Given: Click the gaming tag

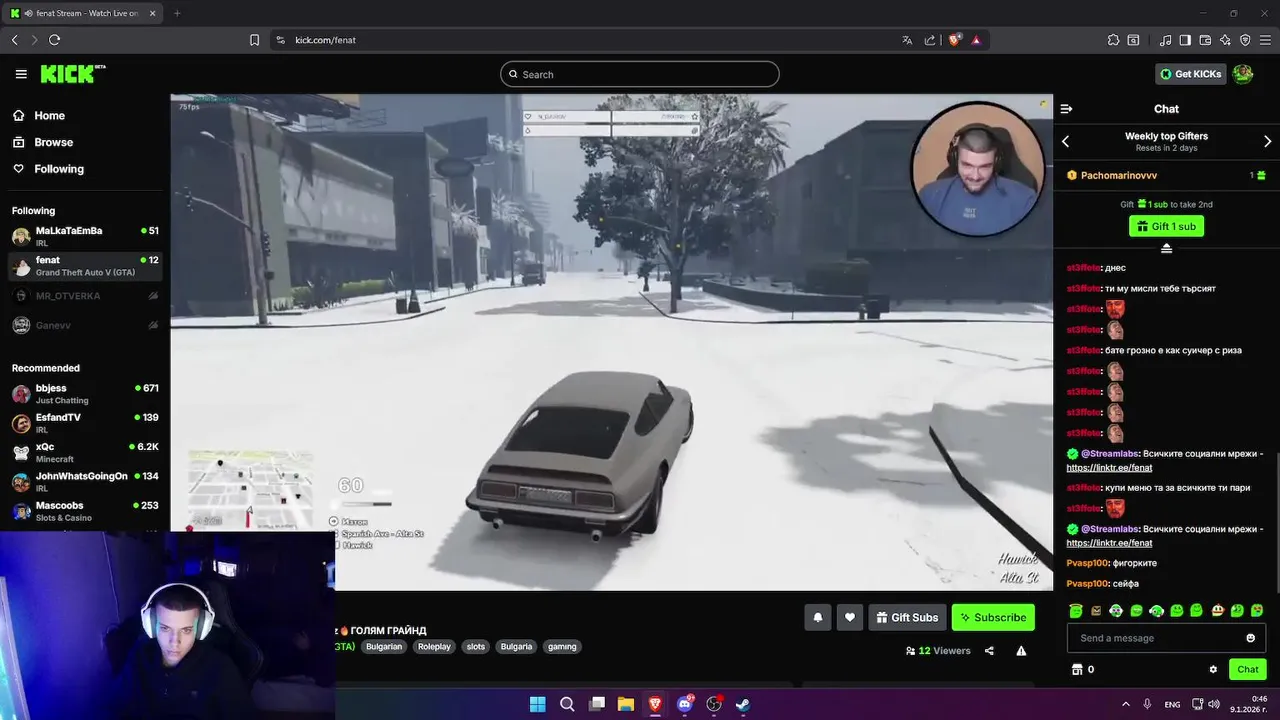Looking at the screenshot, I should pos(562,647).
